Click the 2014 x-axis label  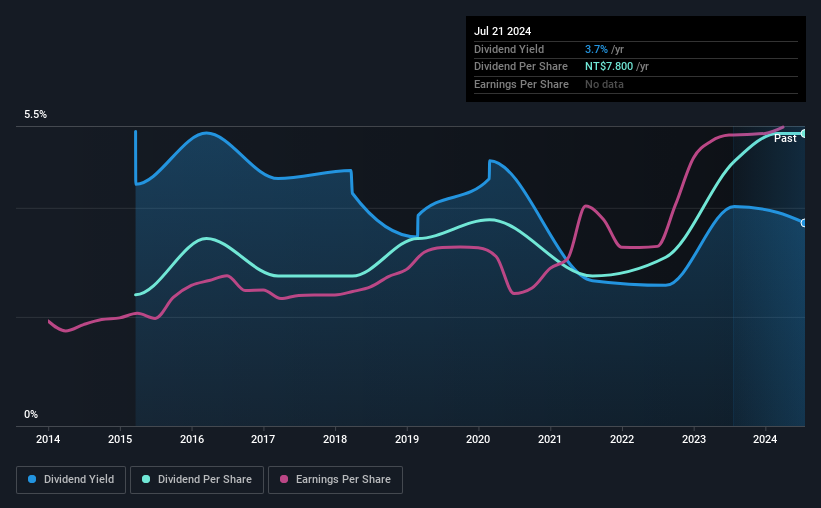point(48,439)
